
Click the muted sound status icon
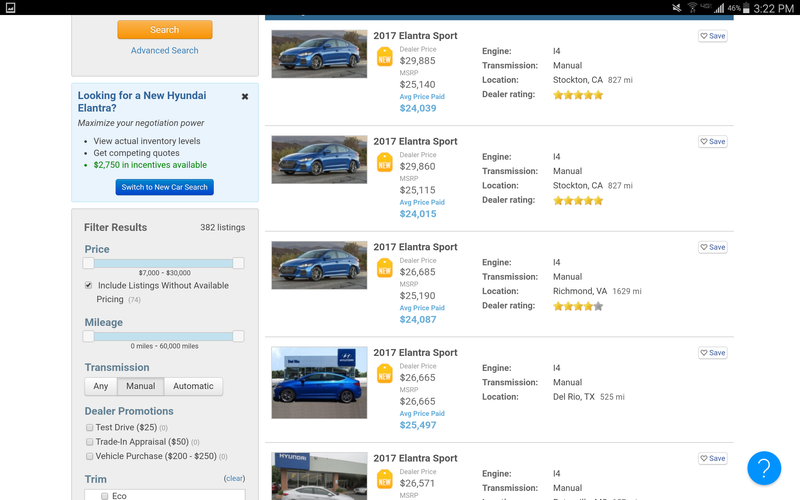click(x=677, y=8)
